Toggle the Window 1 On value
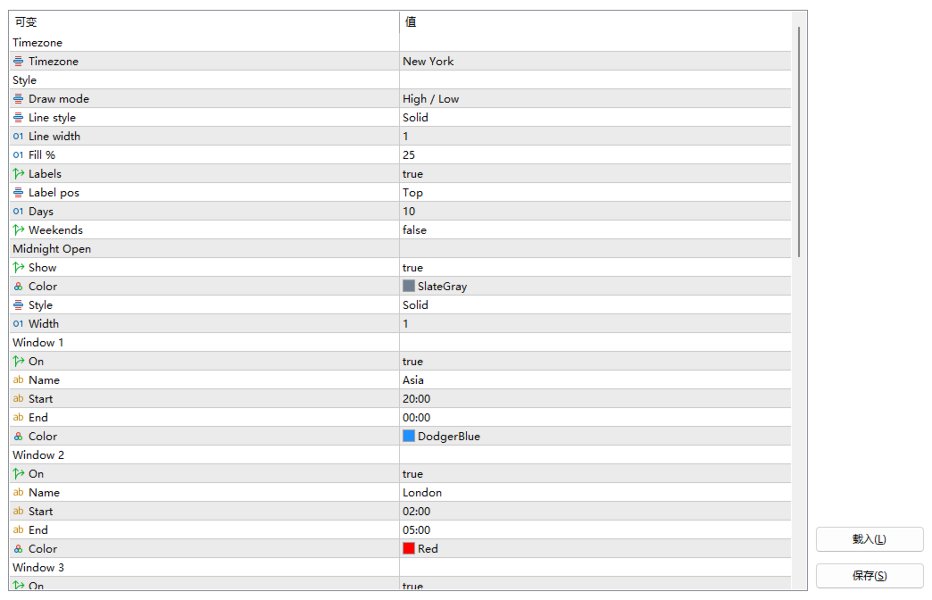Viewport: 932px width, 600px height. (595, 361)
